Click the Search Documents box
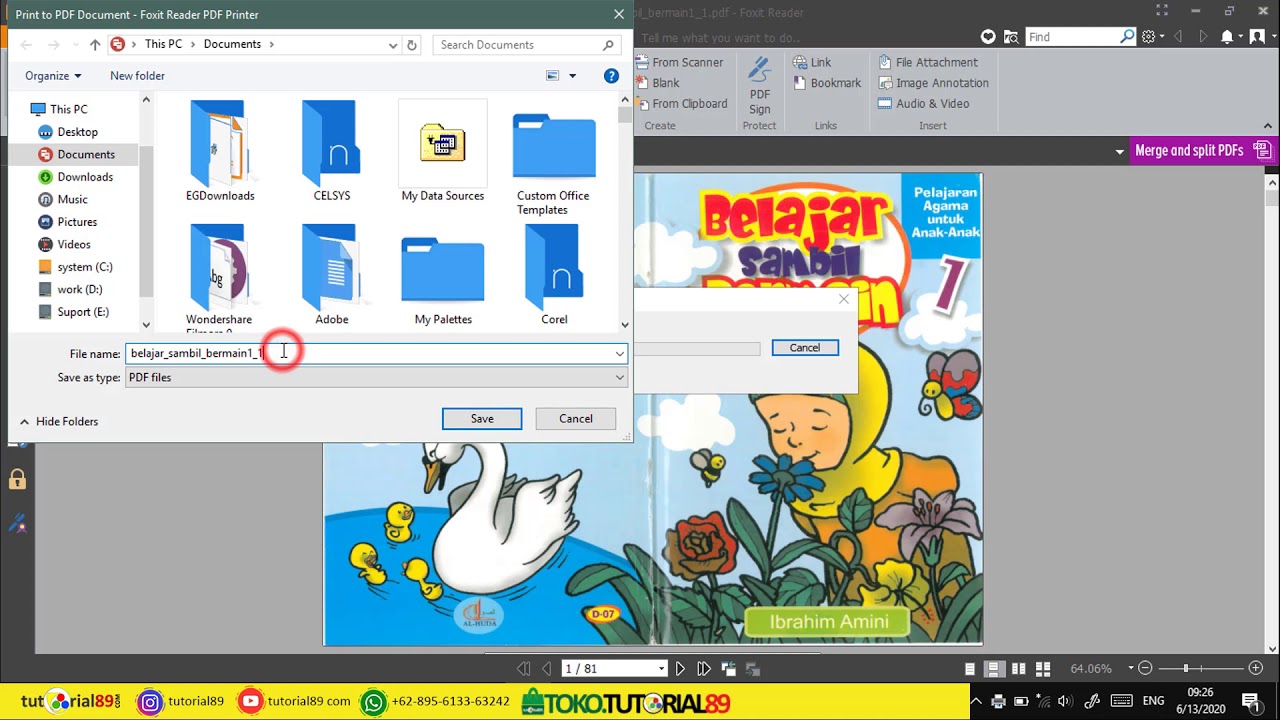 pyautogui.click(x=527, y=45)
